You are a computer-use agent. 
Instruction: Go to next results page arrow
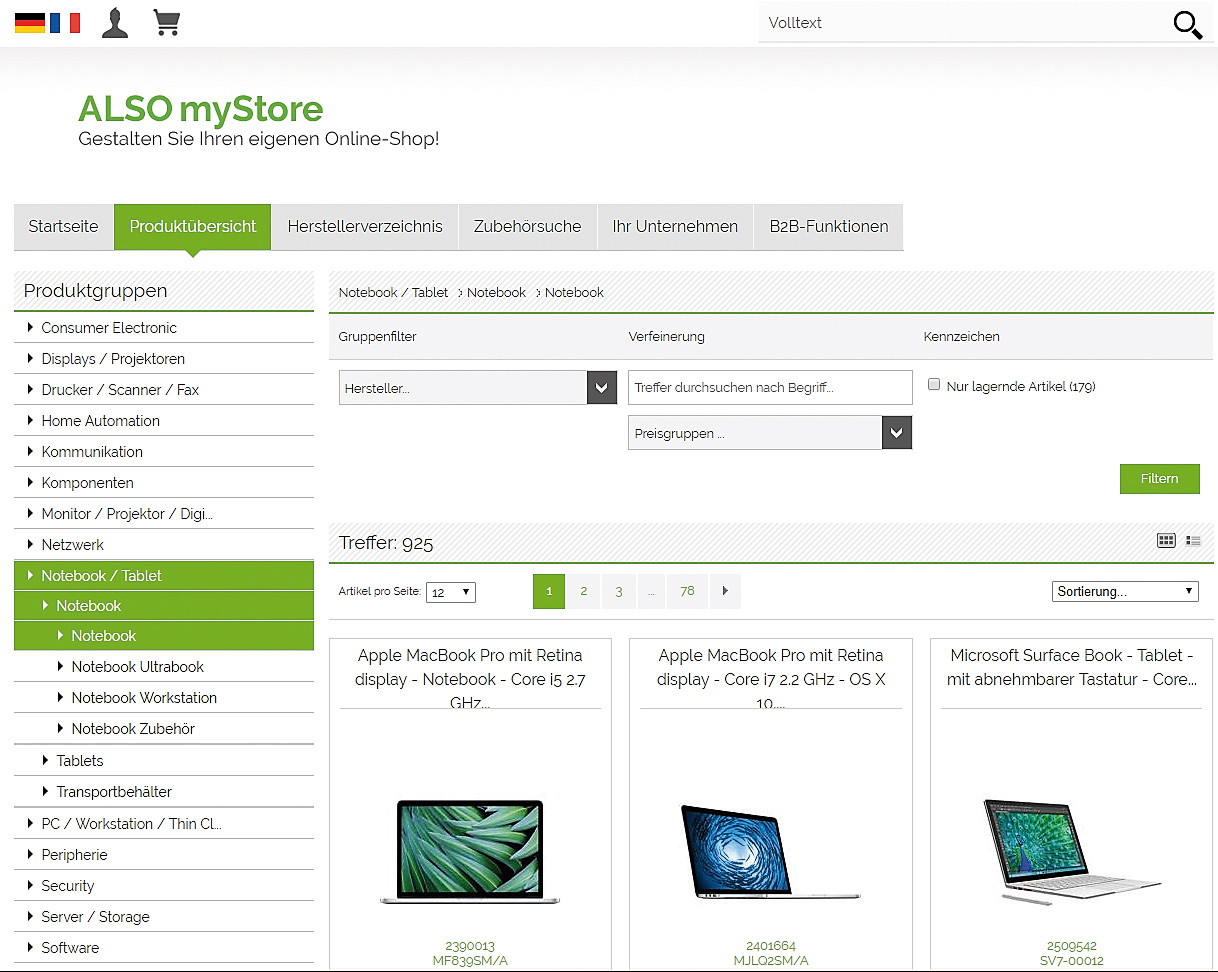(725, 591)
